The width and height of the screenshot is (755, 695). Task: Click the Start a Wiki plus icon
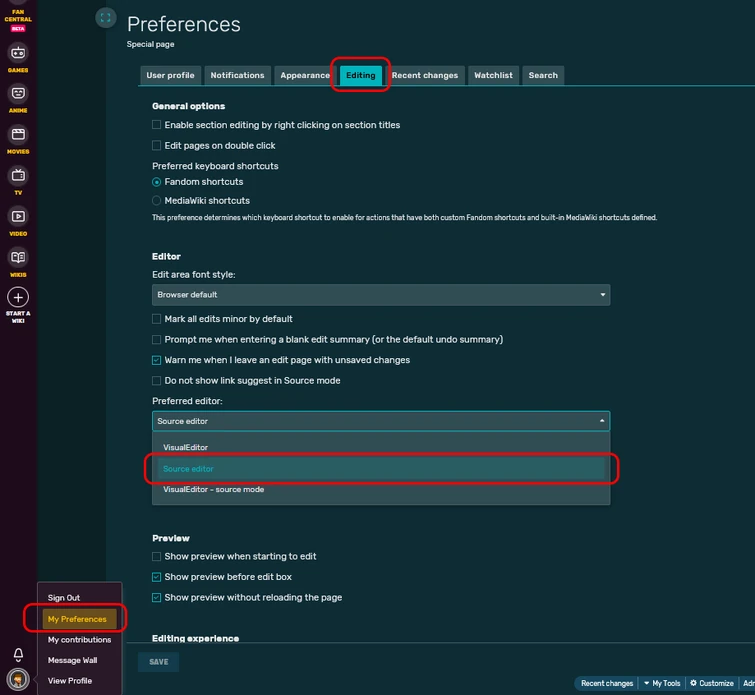[18, 297]
